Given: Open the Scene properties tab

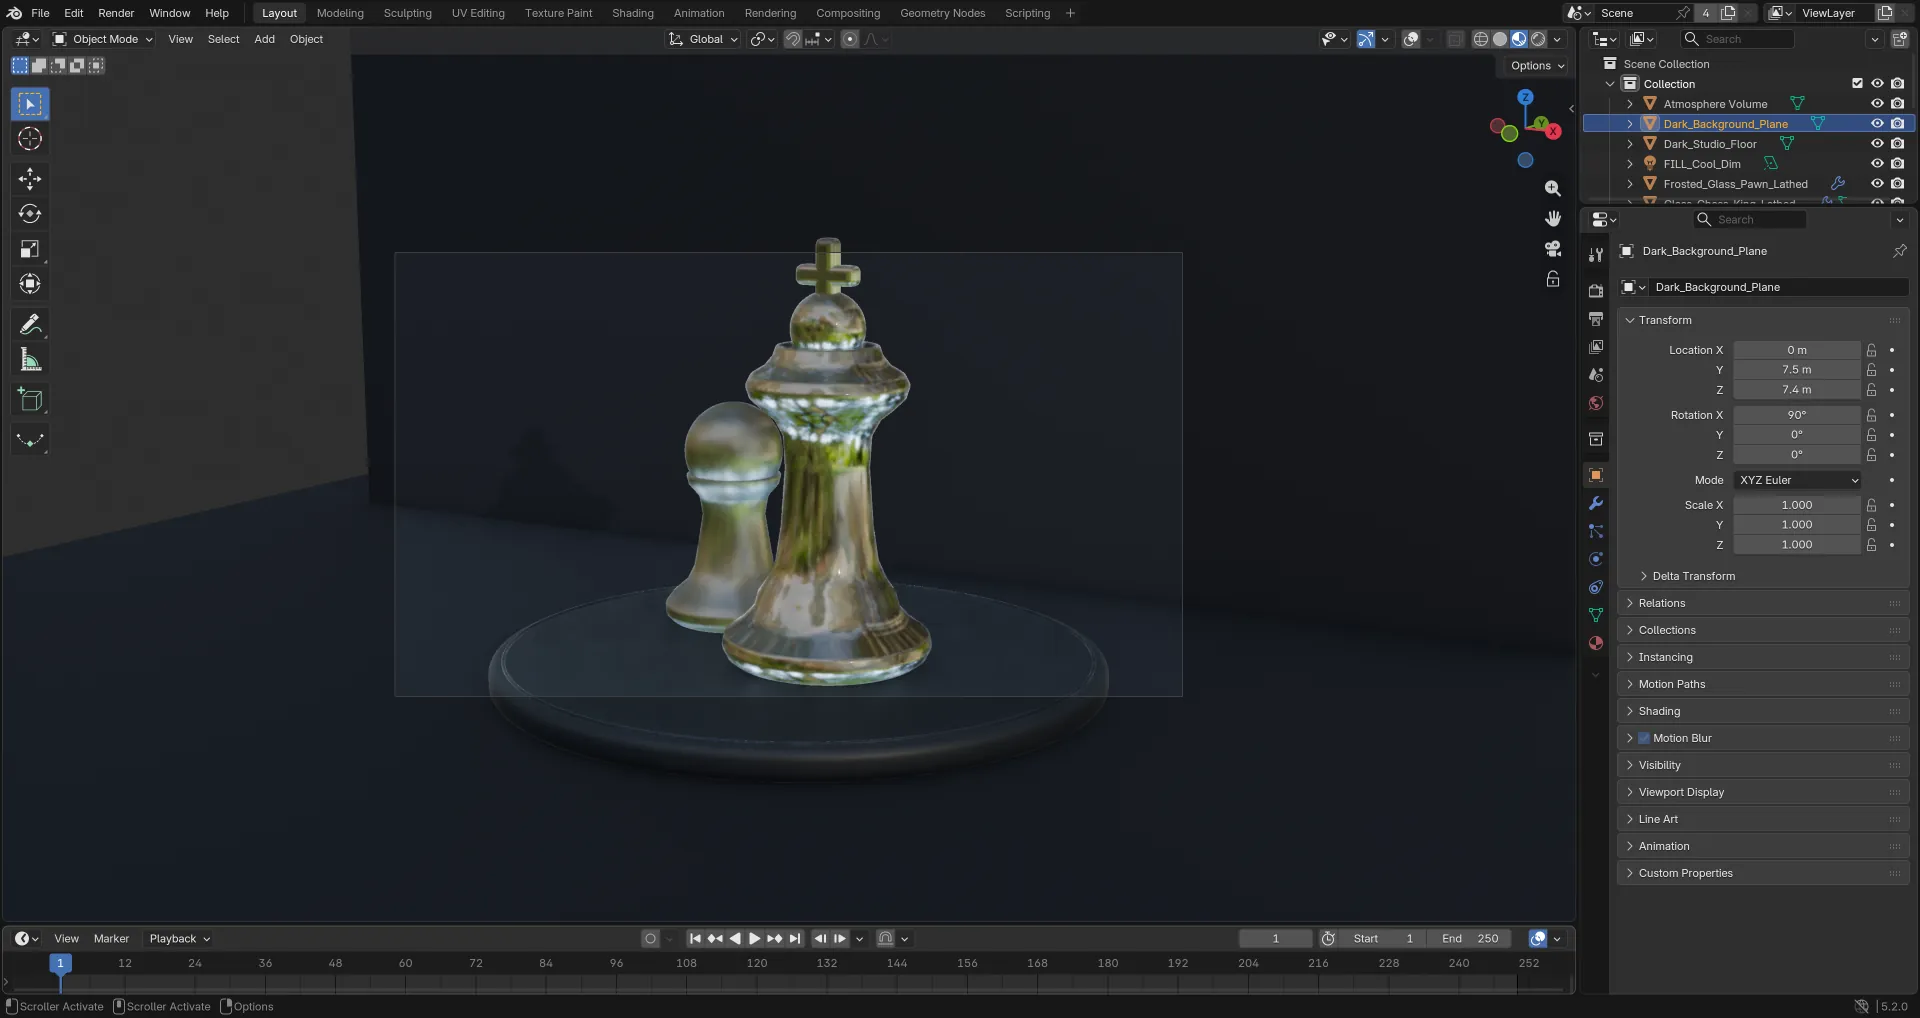Looking at the screenshot, I should tap(1596, 375).
